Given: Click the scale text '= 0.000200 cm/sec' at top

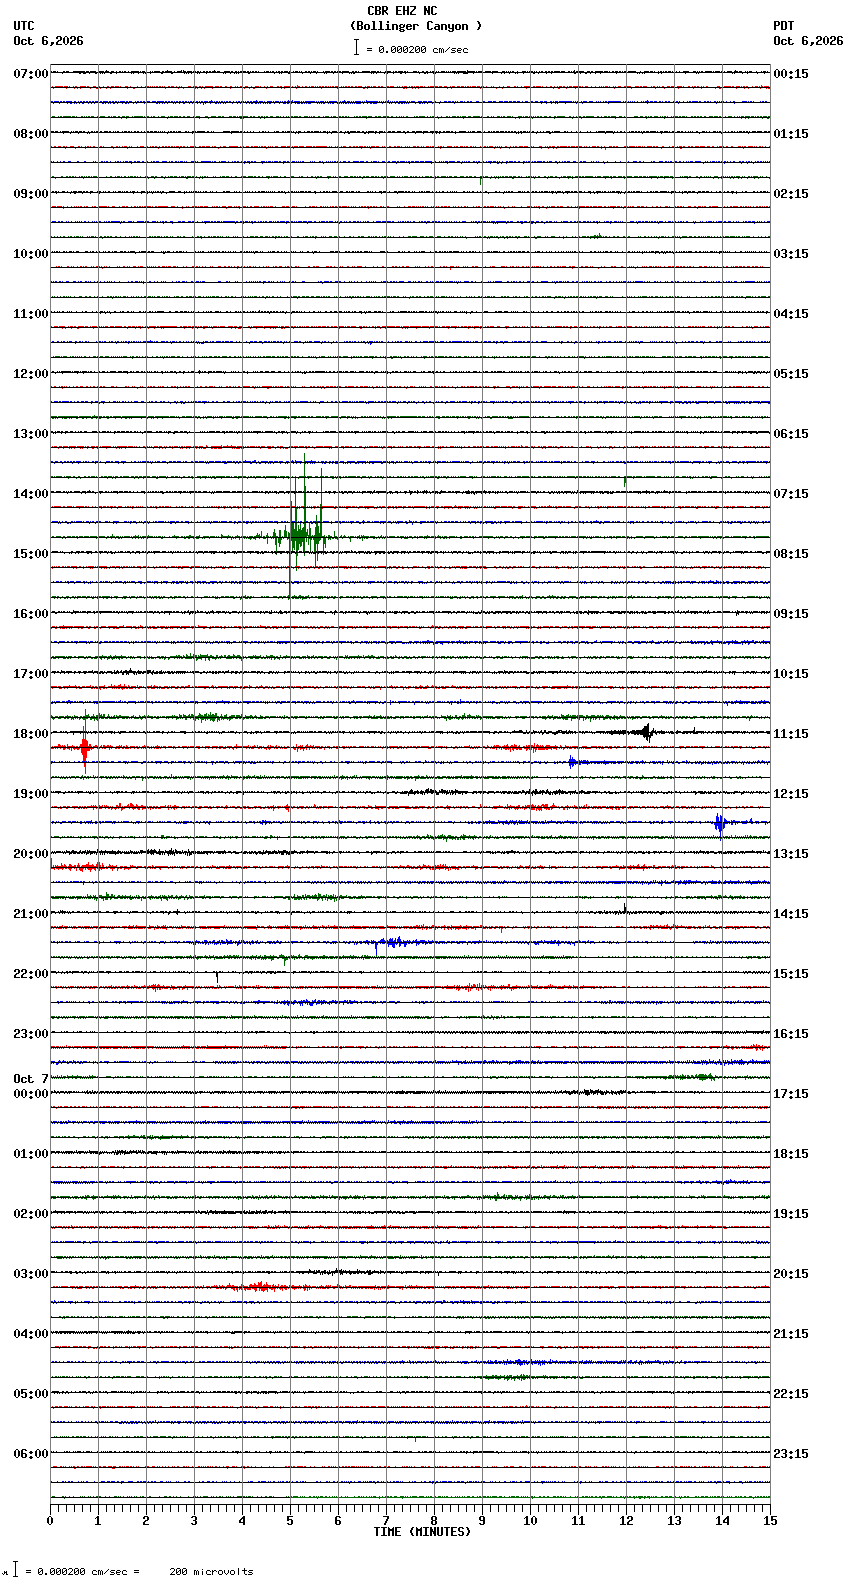Looking at the screenshot, I should pyautogui.click(x=417, y=49).
